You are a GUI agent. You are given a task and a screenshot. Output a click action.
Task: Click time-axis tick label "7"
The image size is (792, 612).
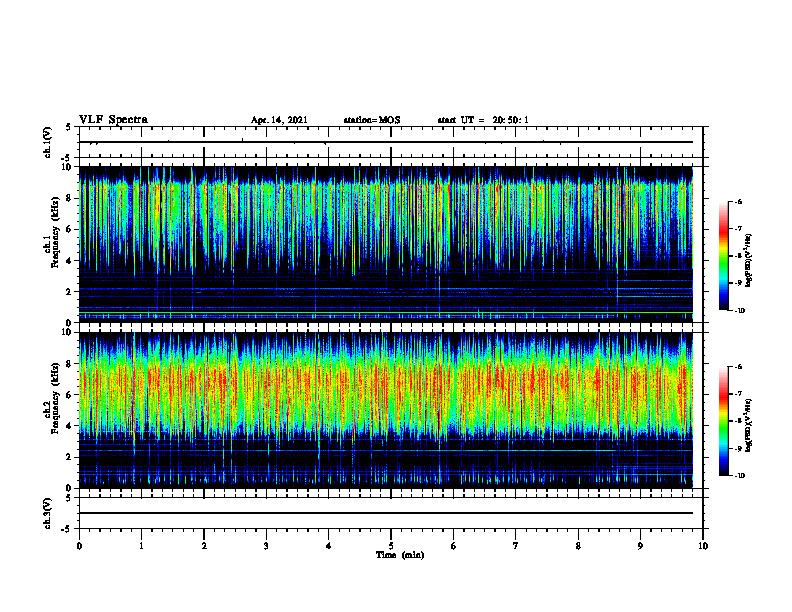516,546
